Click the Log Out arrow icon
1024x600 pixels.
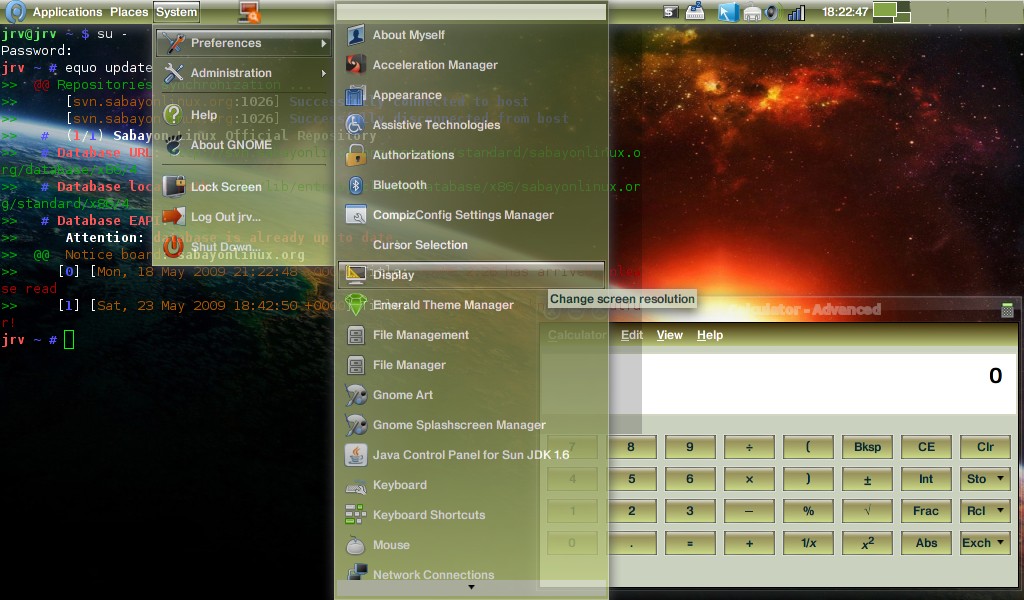(174, 217)
